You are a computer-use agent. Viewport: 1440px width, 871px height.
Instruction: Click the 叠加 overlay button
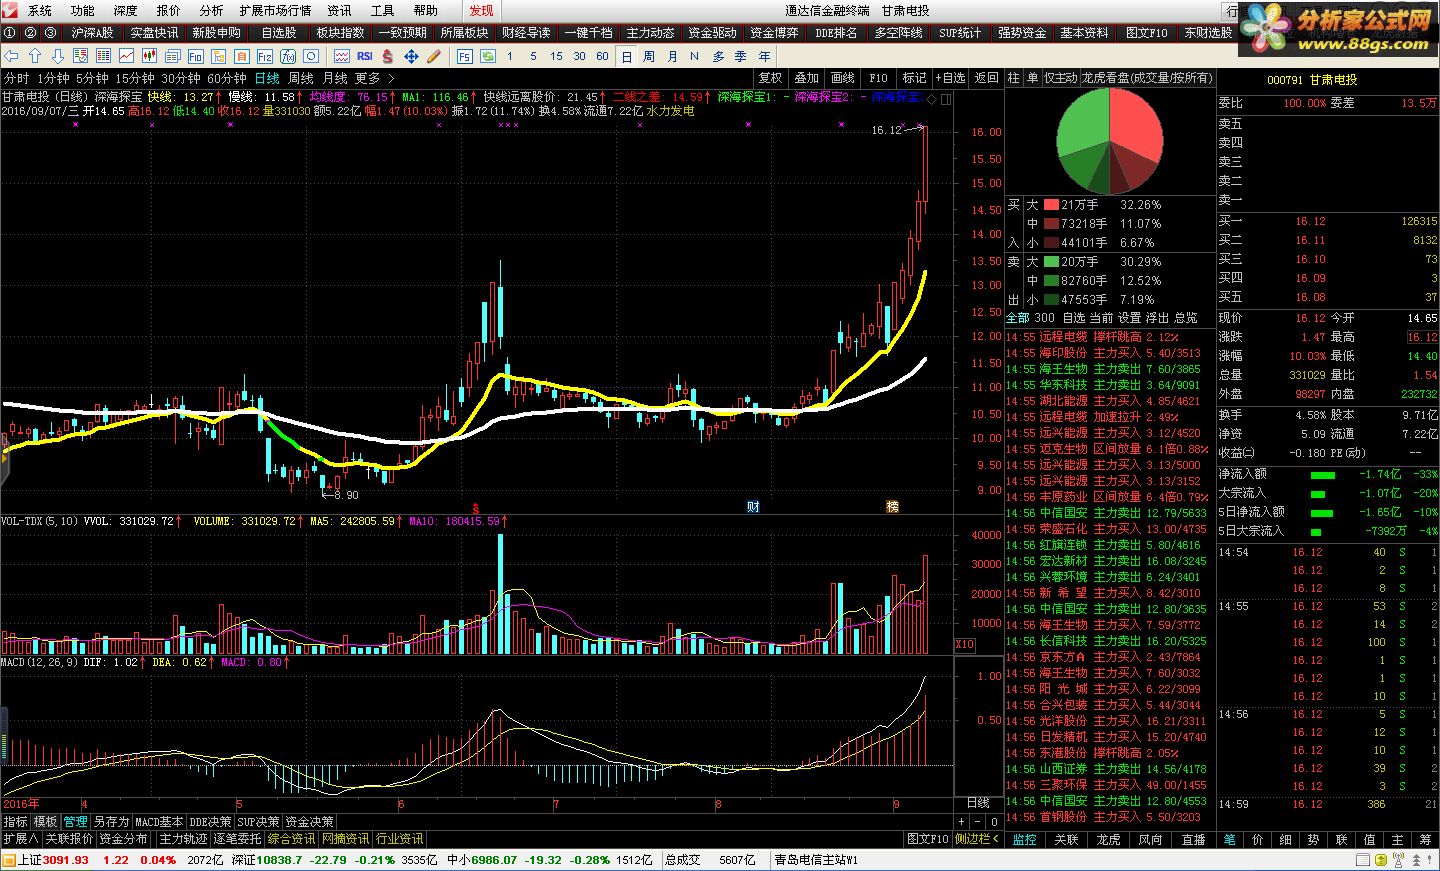tap(806, 78)
